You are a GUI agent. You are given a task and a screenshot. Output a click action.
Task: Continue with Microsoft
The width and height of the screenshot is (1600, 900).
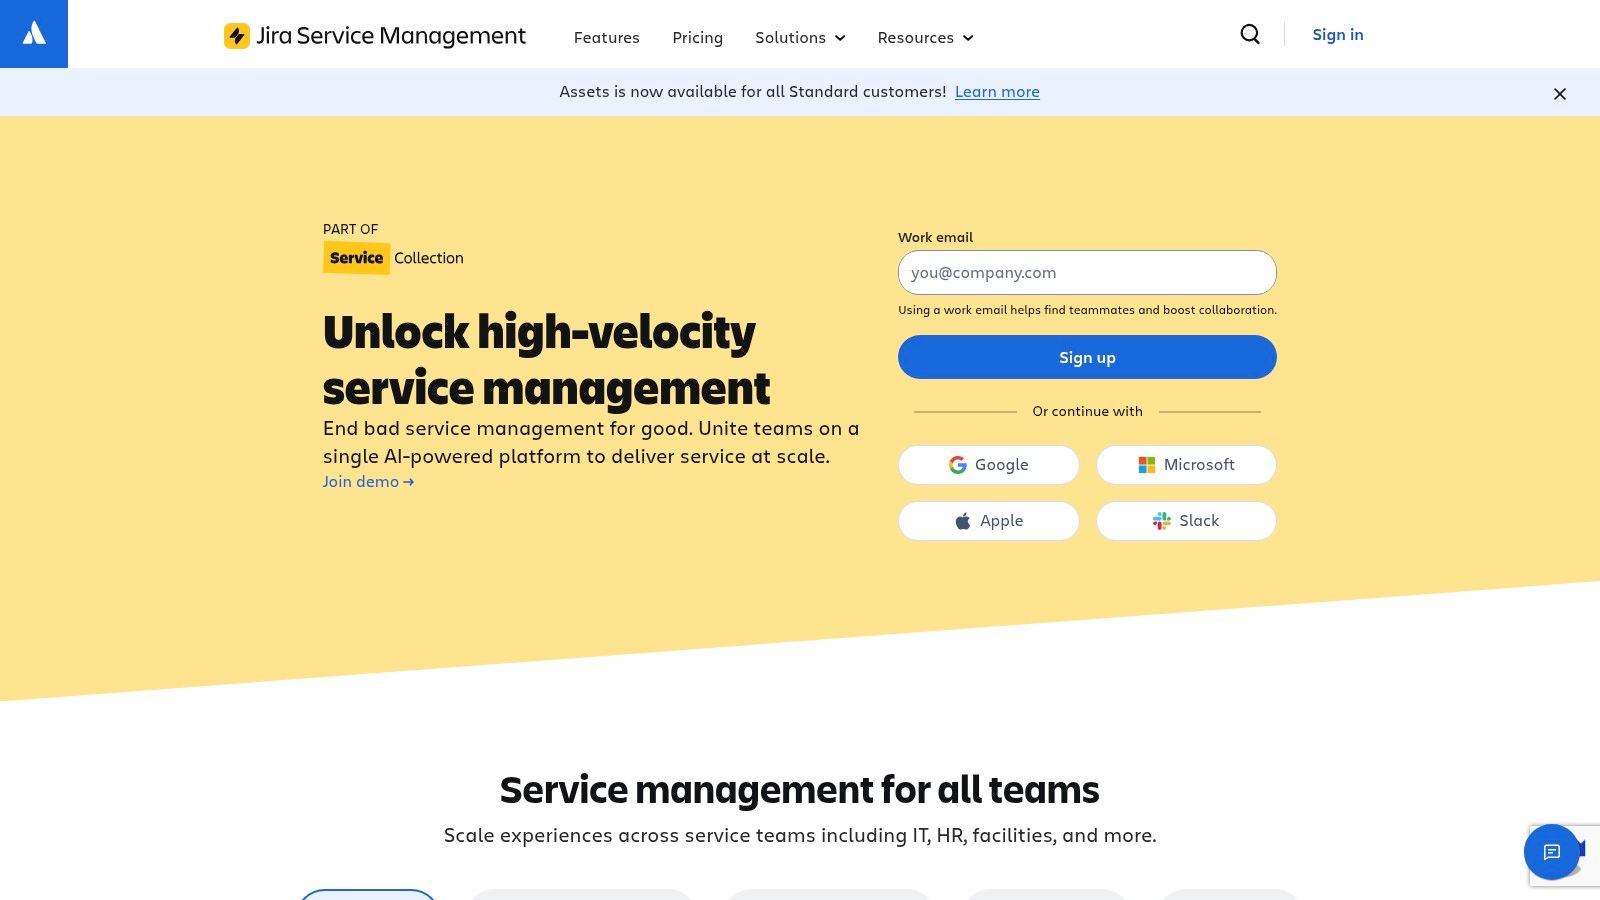[1186, 465]
